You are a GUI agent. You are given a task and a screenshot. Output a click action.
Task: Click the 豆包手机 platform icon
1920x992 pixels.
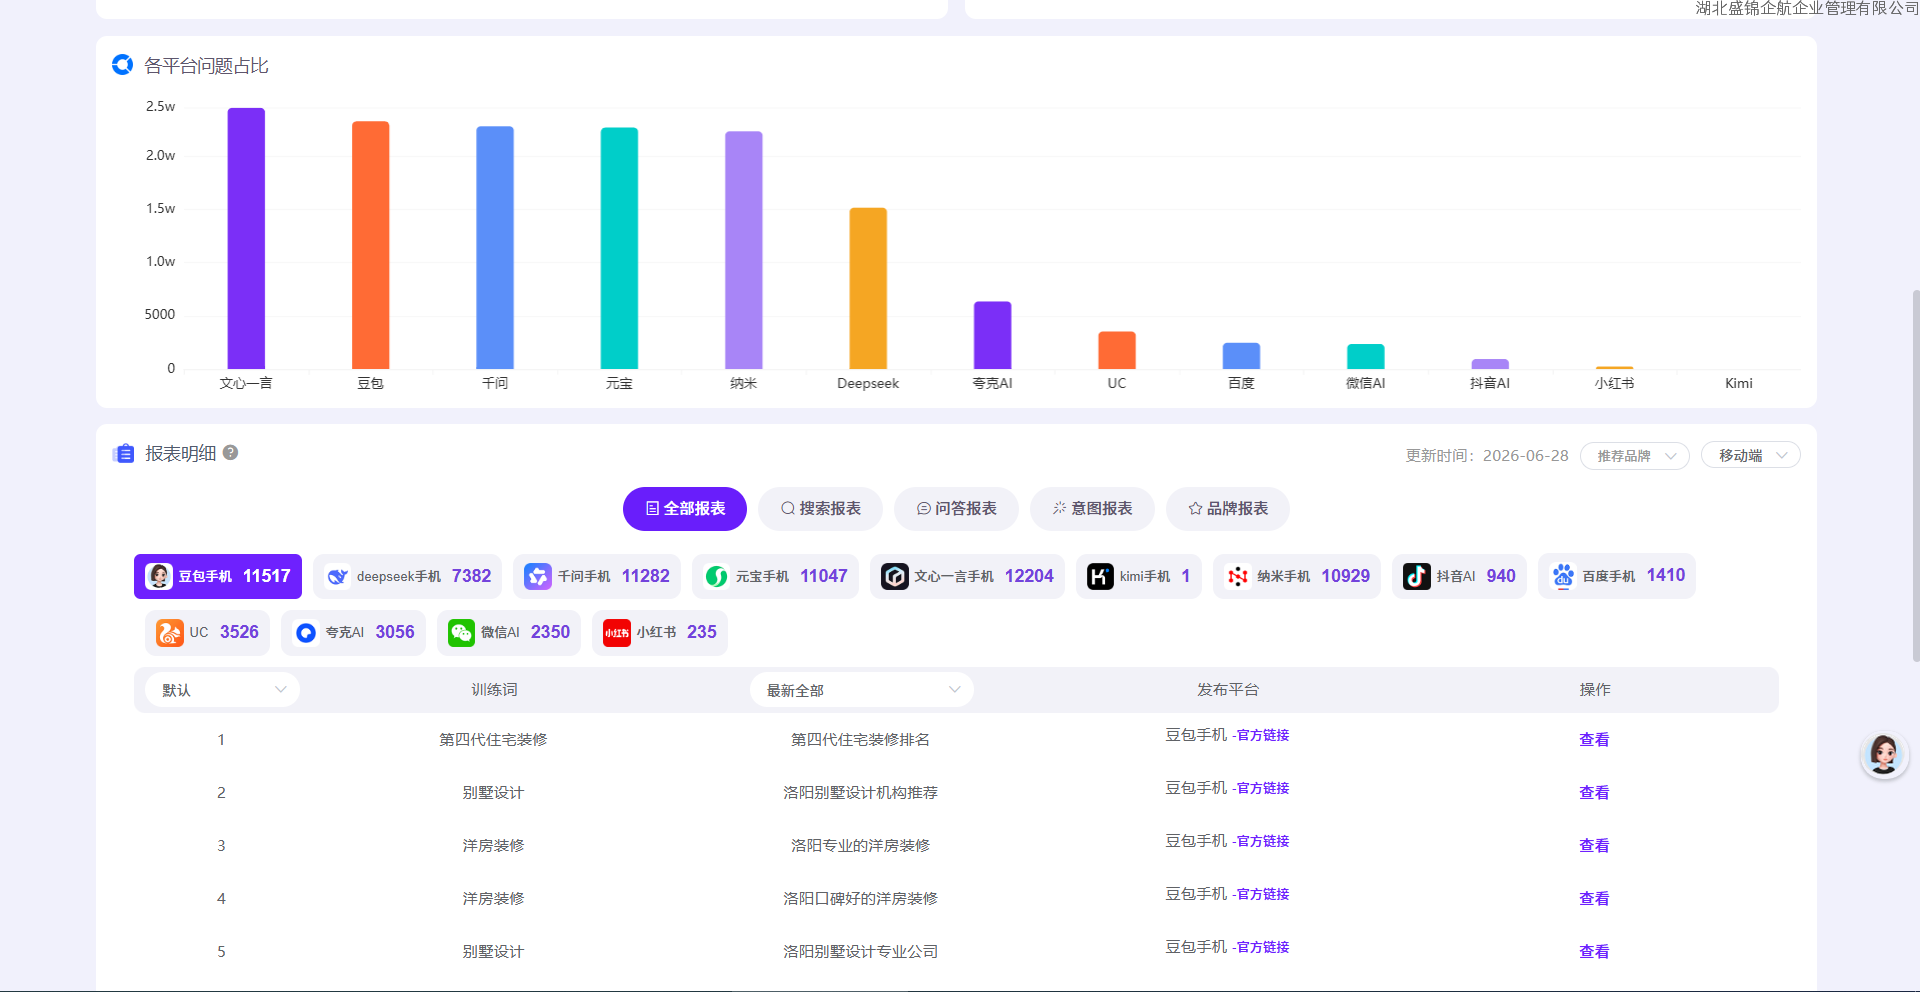[x=159, y=576]
